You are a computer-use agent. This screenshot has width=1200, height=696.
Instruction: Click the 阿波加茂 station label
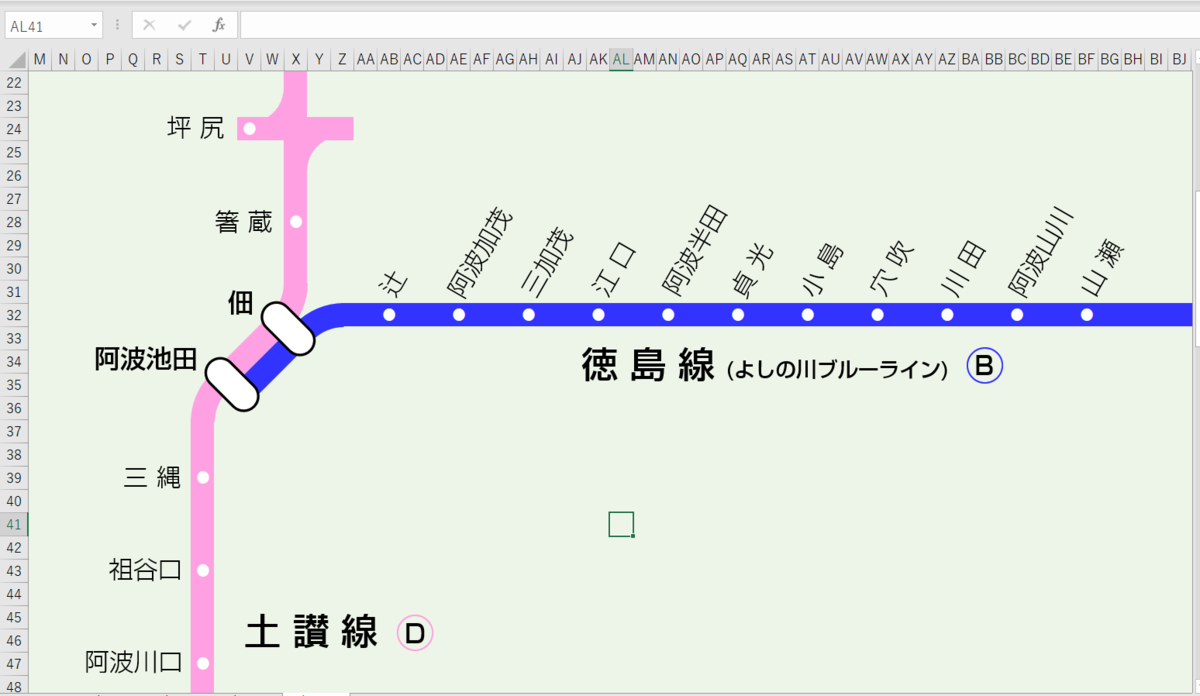pyautogui.click(x=480, y=254)
